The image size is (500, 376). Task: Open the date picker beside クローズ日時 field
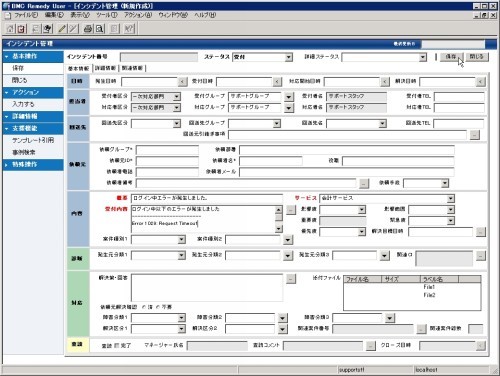(480, 346)
